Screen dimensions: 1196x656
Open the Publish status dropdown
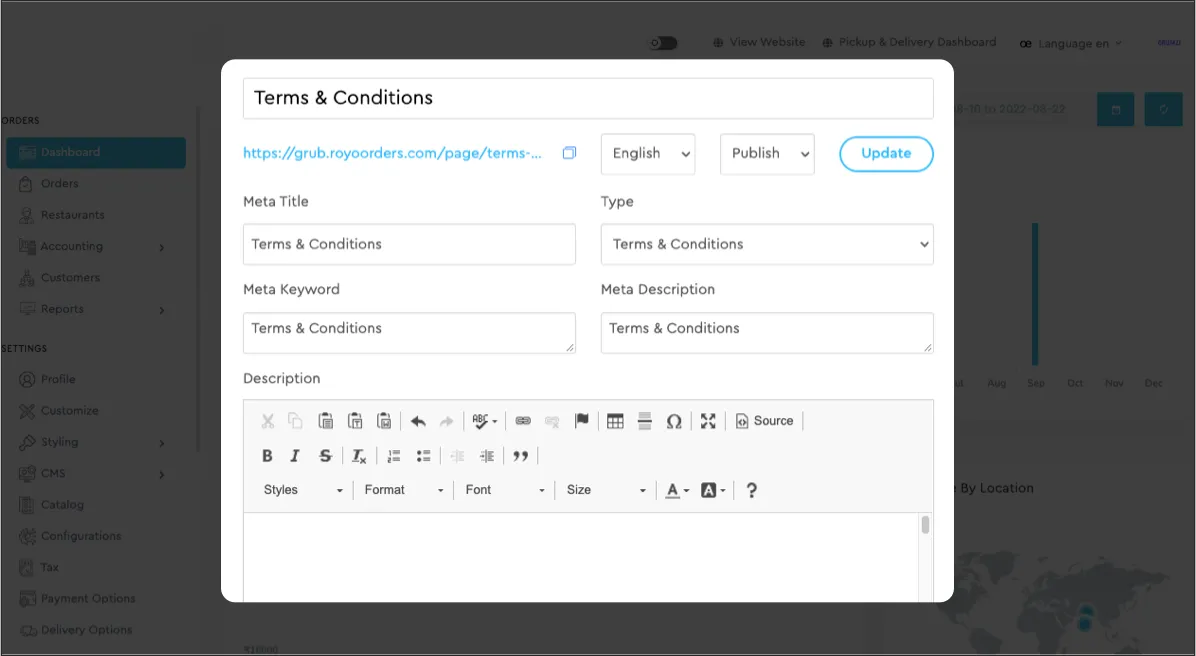click(x=767, y=154)
